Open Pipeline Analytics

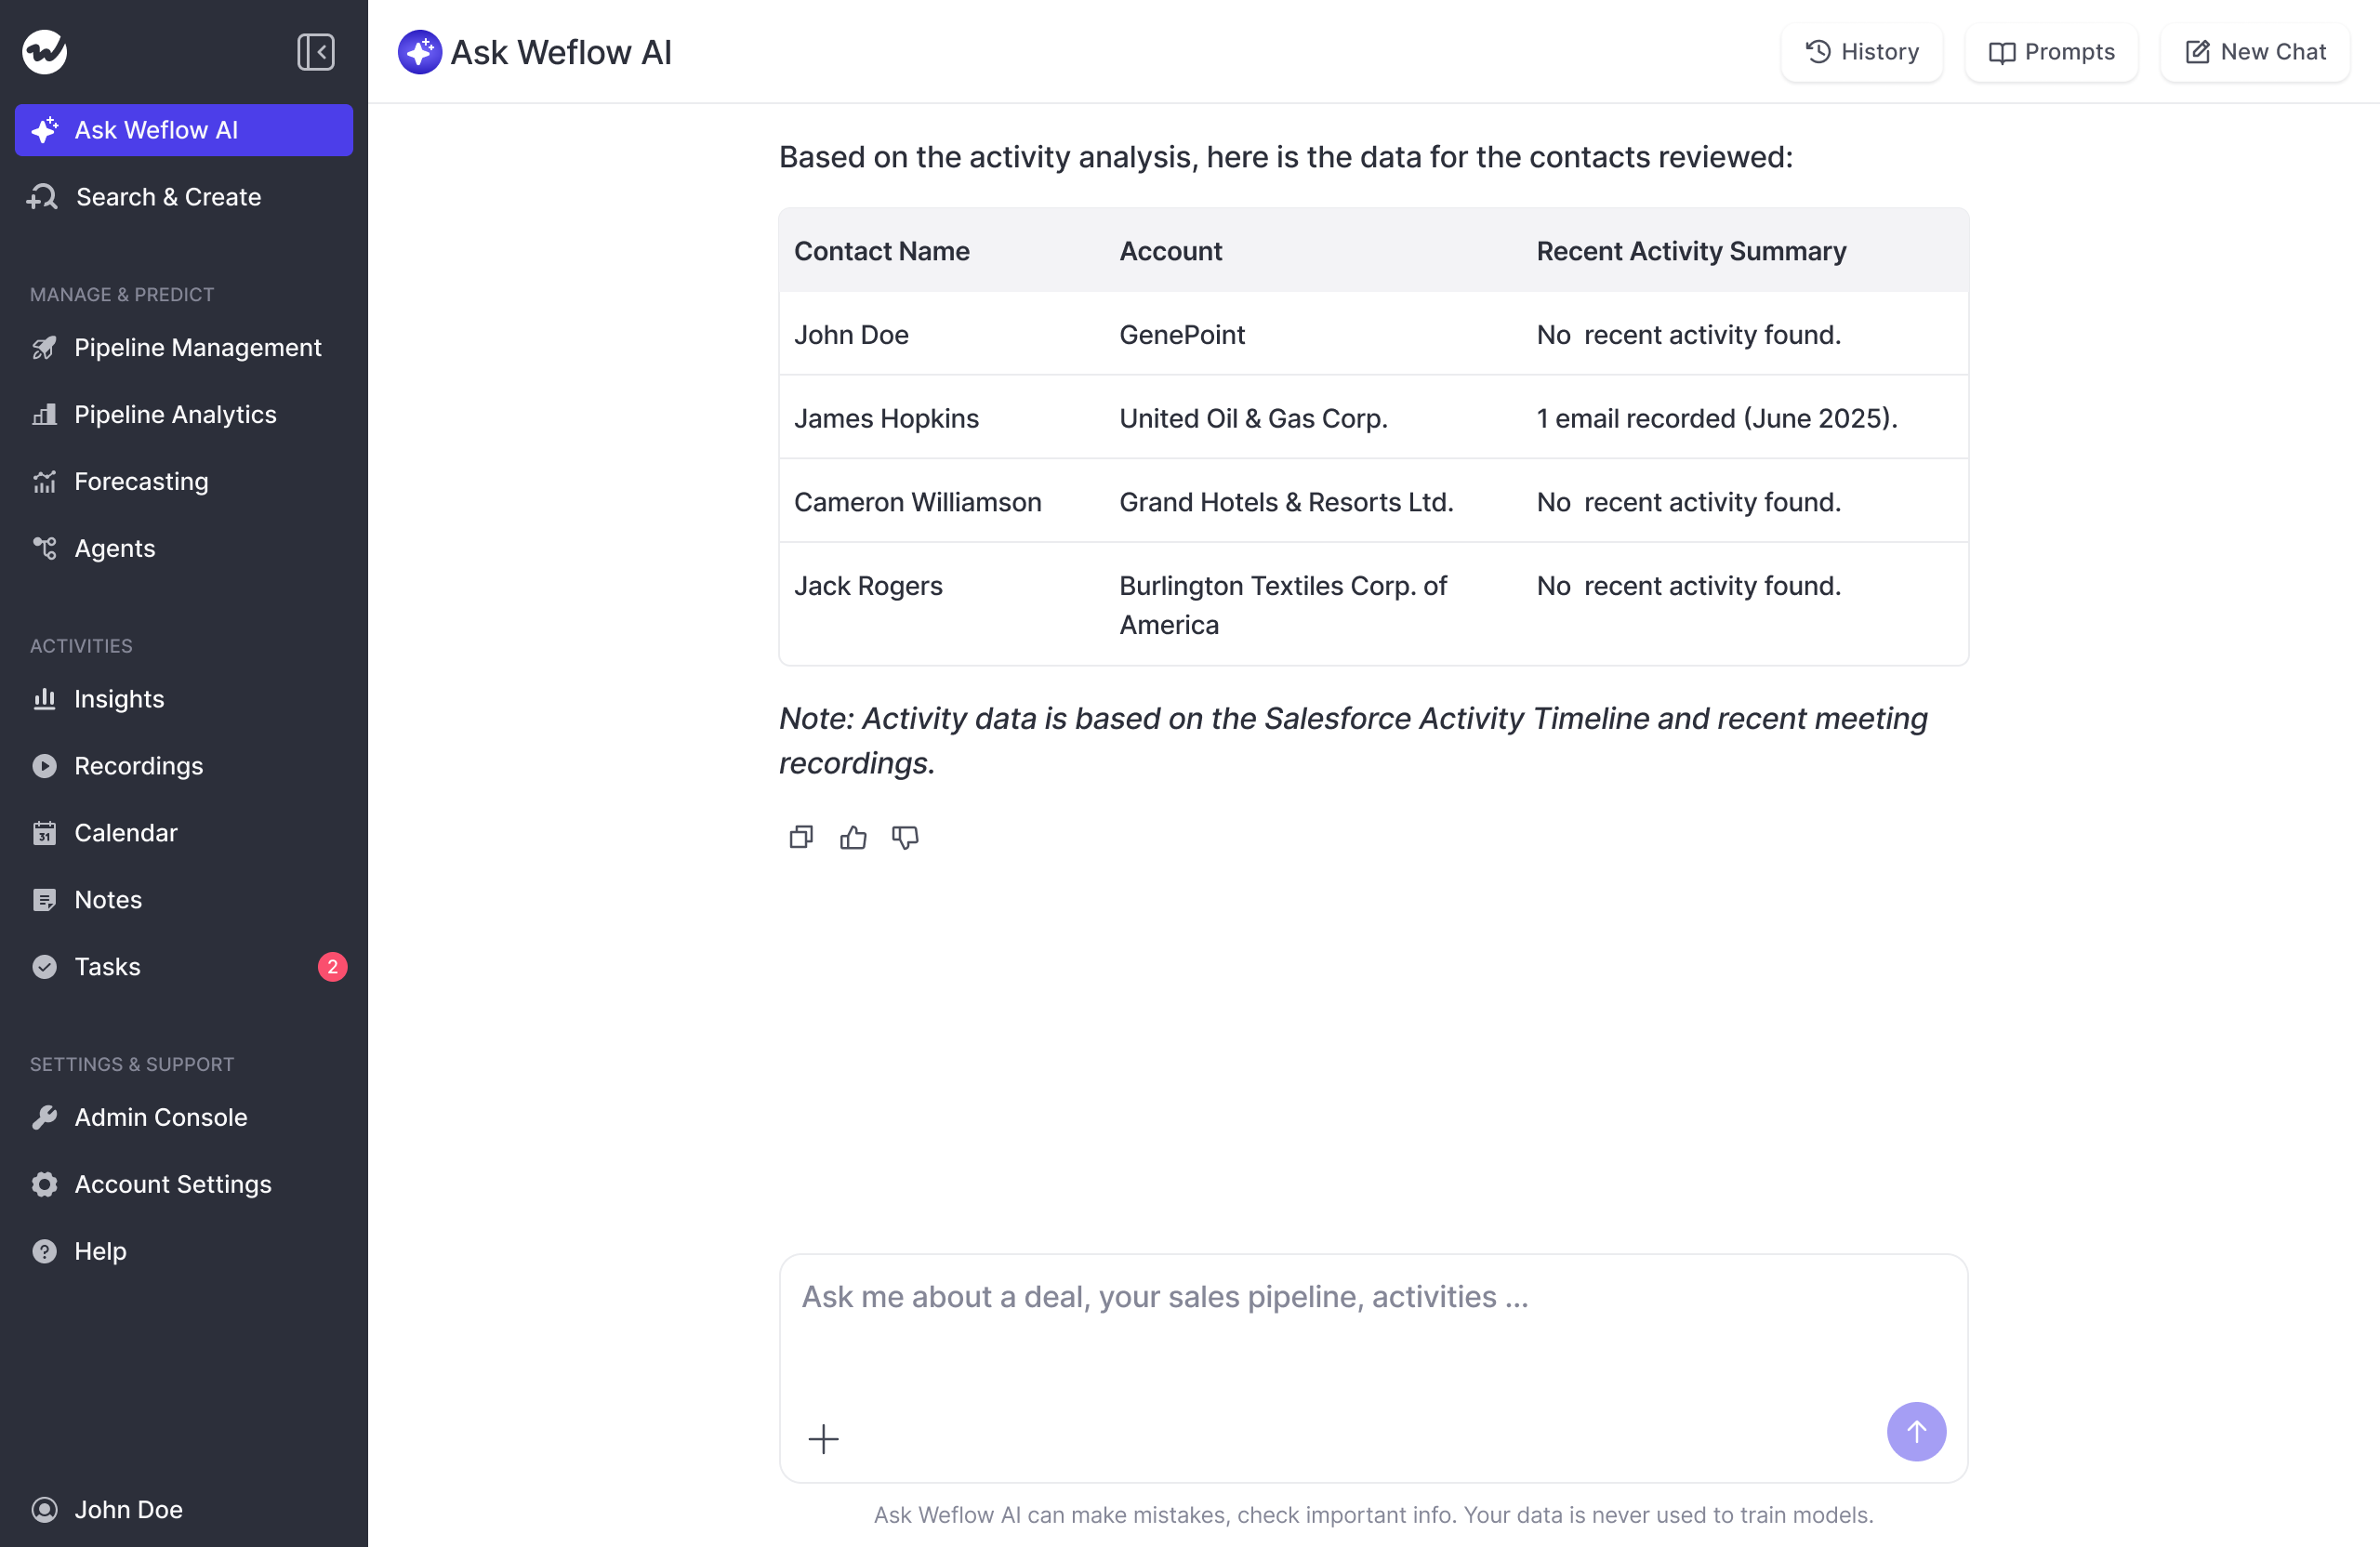point(184,414)
